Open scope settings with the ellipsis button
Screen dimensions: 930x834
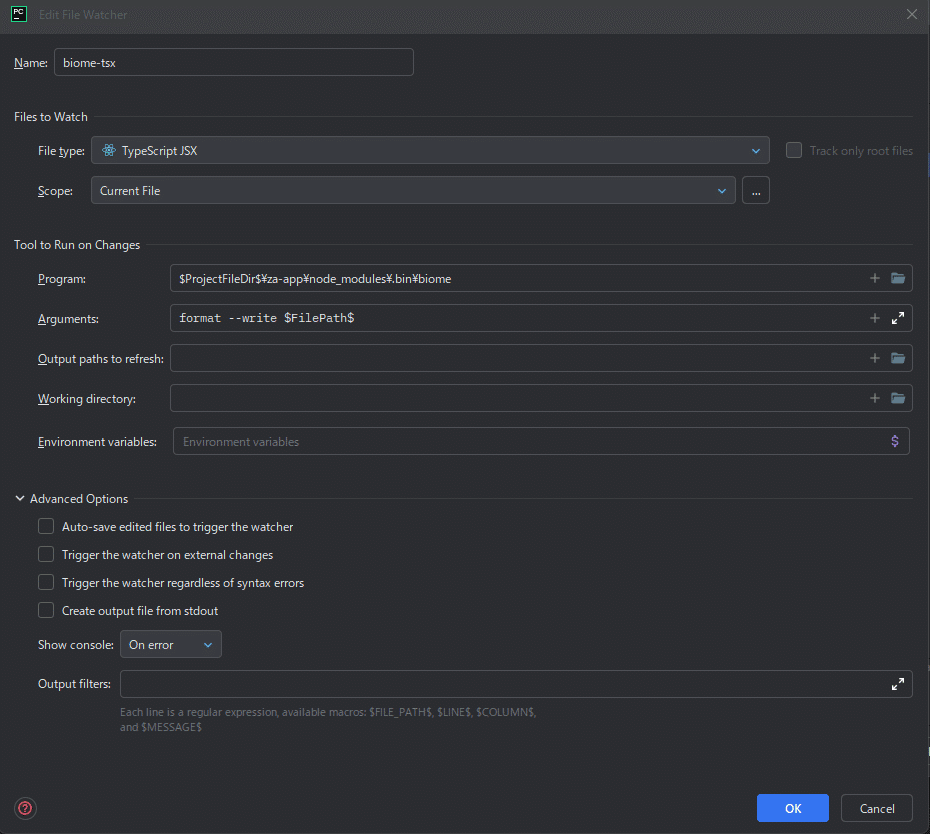pyautogui.click(x=755, y=190)
